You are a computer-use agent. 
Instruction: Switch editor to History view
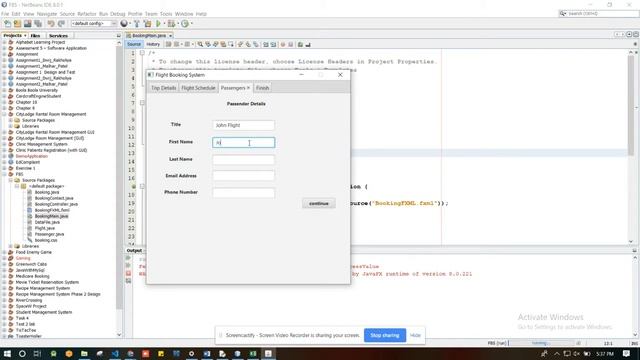153,44
